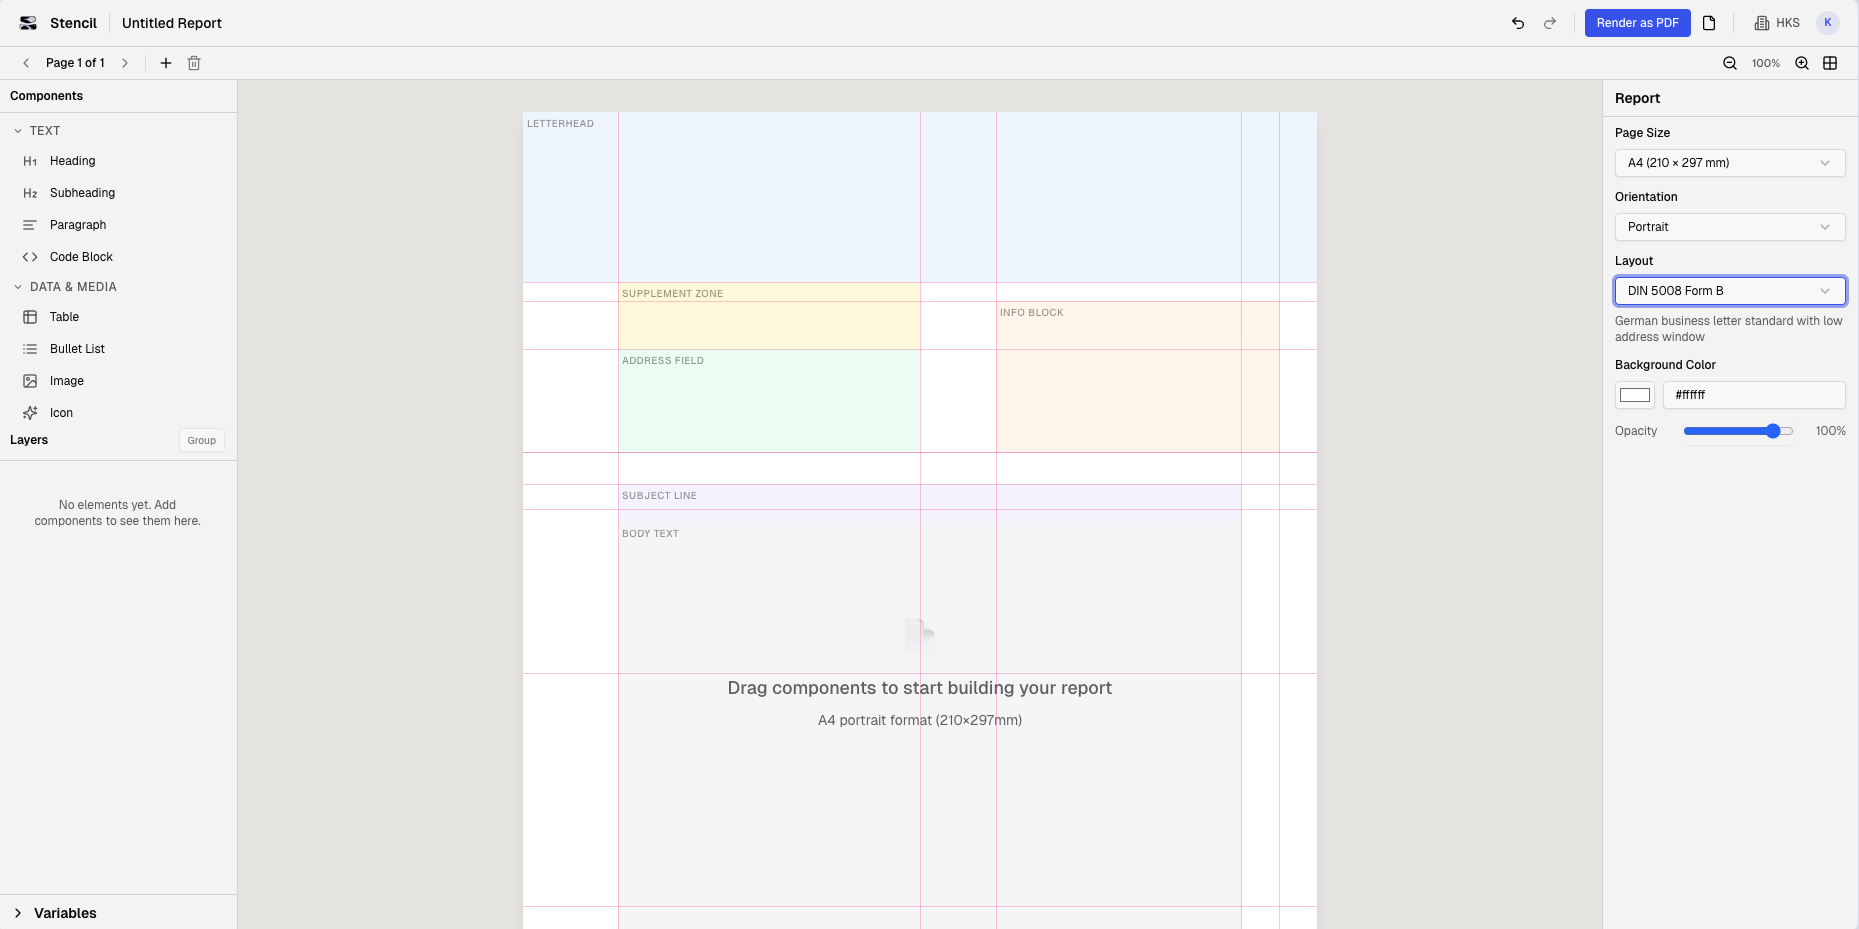
Task: Open the Orientation dropdown set to Portrait
Action: click(1729, 227)
